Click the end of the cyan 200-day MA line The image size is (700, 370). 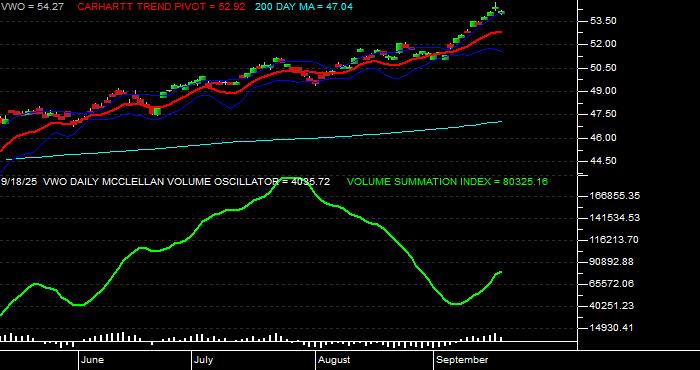(x=501, y=121)
